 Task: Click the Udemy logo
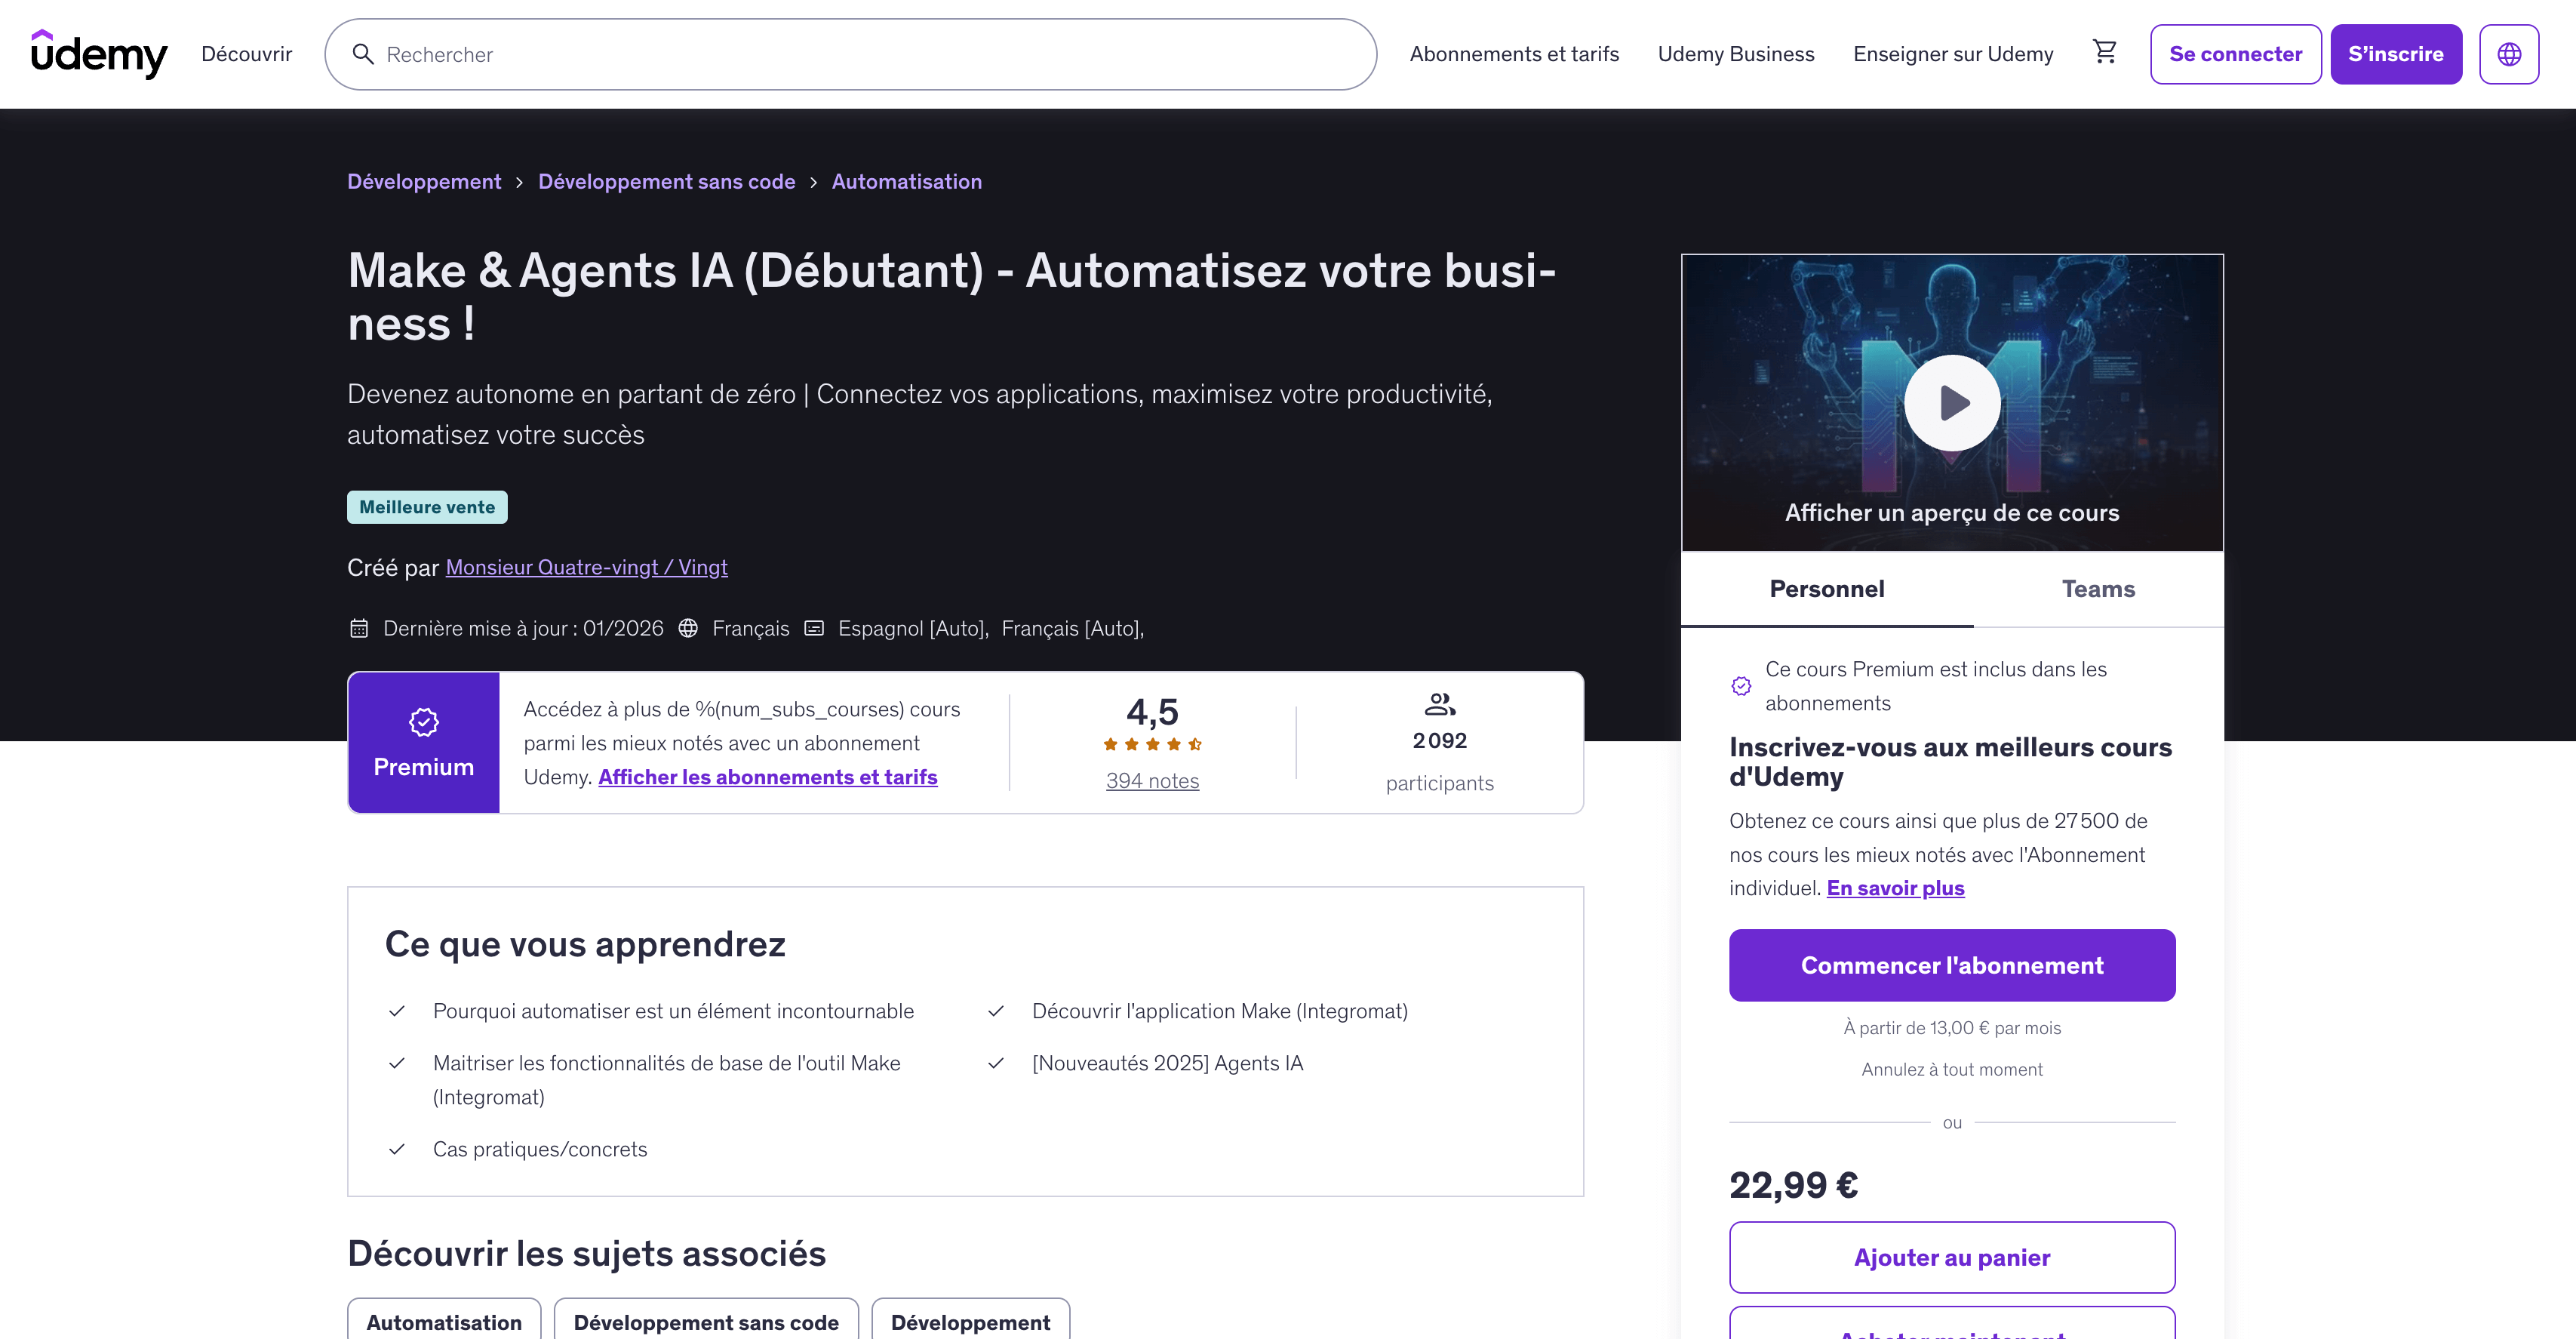[98, 53]
